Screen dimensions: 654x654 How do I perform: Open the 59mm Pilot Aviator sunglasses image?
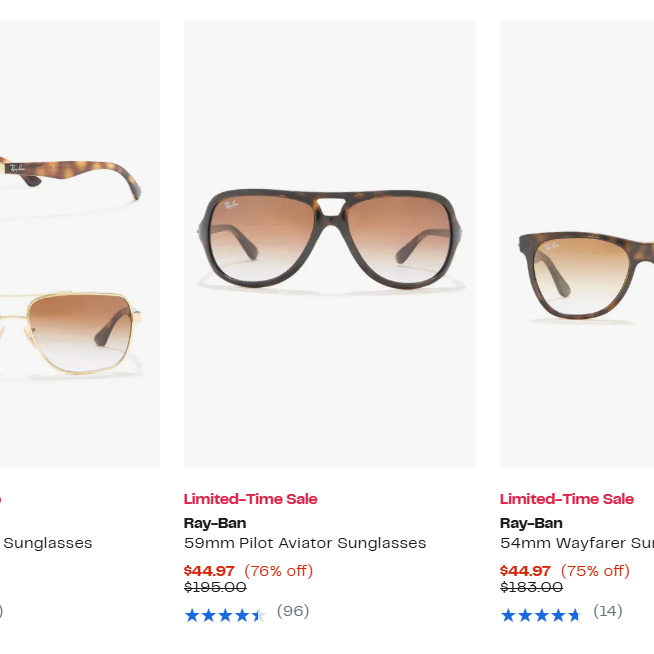click(329, 243)
